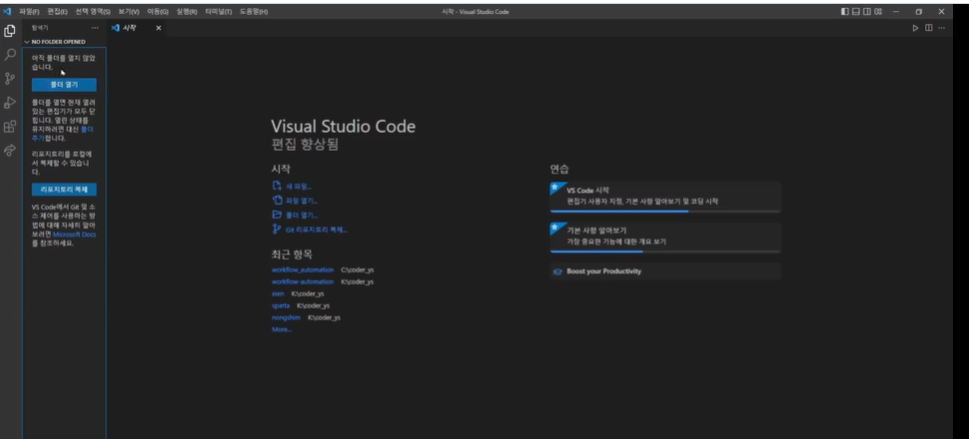Click the Git 리포지토리 복제... link
This screenshot has width=969, height=439.
[316, 230]
